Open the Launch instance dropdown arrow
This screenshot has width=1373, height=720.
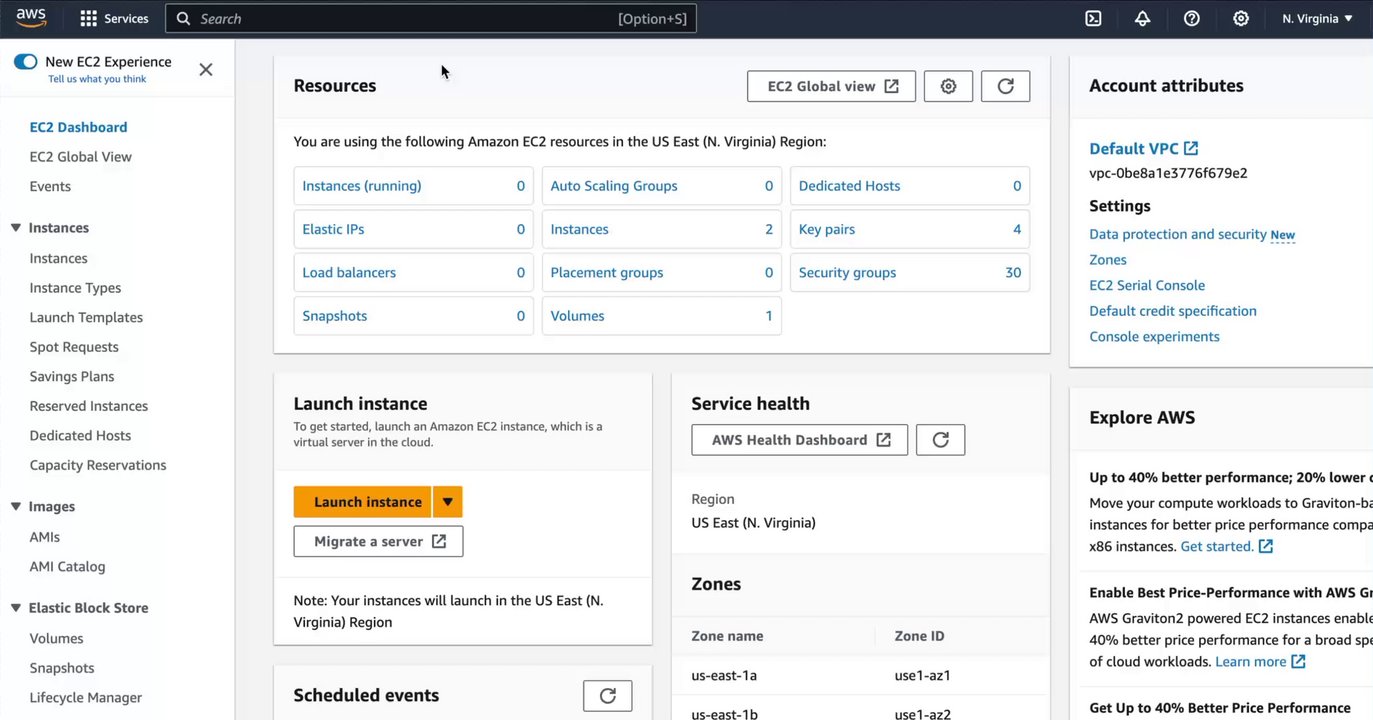(x=448, y=502)
